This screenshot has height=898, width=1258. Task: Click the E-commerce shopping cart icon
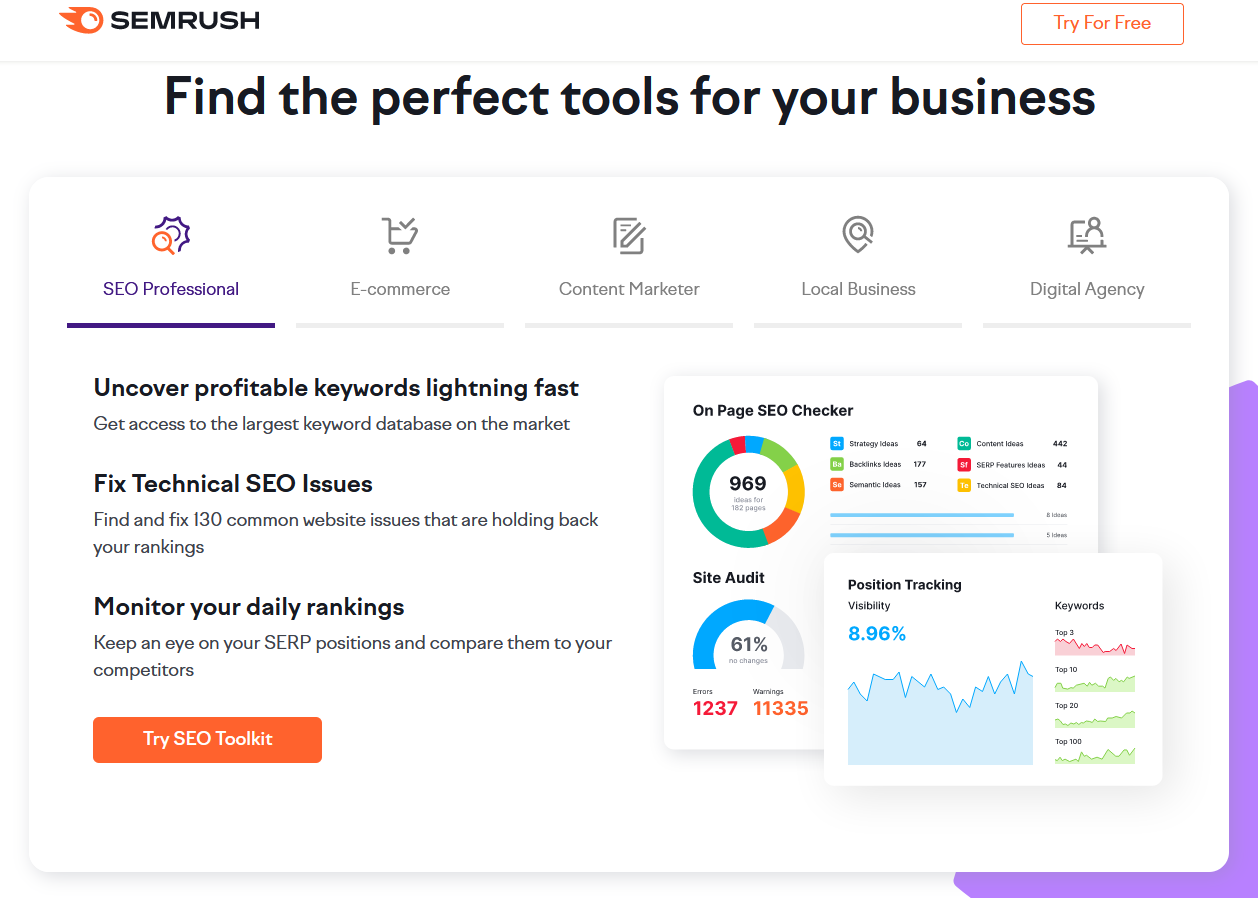tap(400, 236)
